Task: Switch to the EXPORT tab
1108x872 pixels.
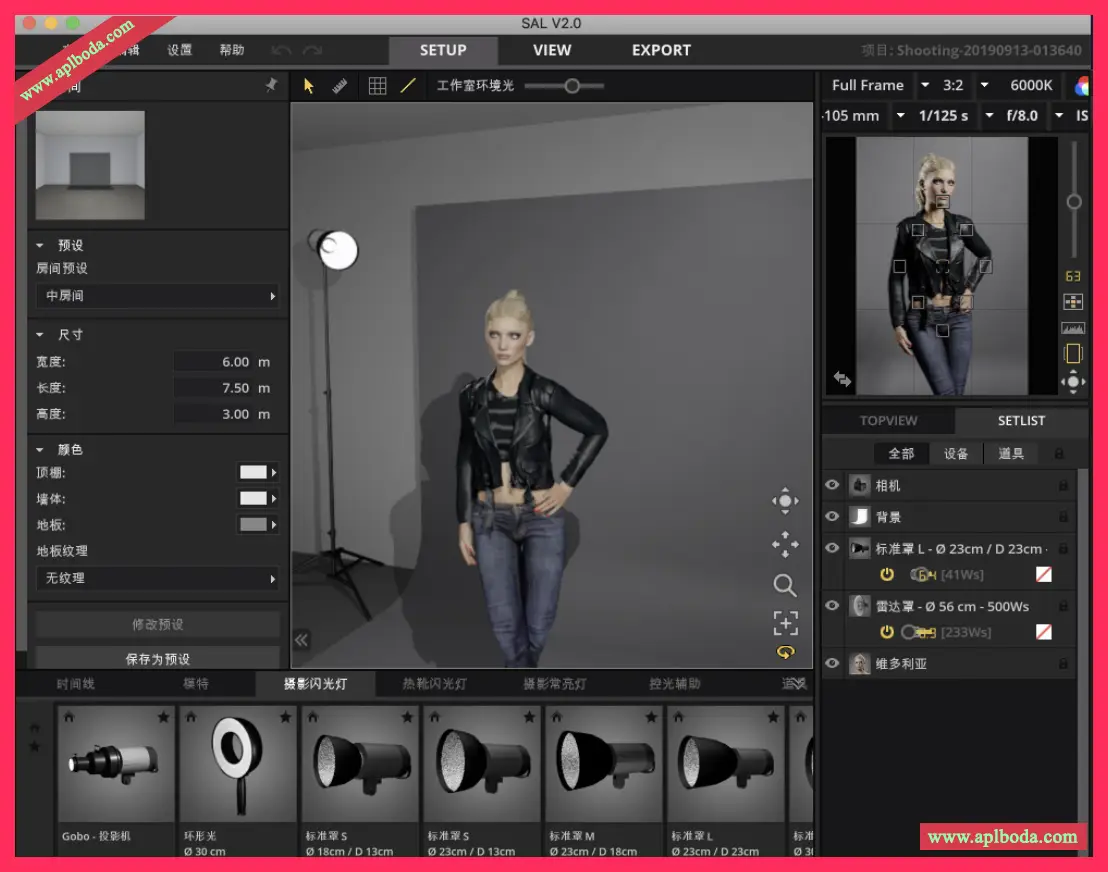Action: 661,50
